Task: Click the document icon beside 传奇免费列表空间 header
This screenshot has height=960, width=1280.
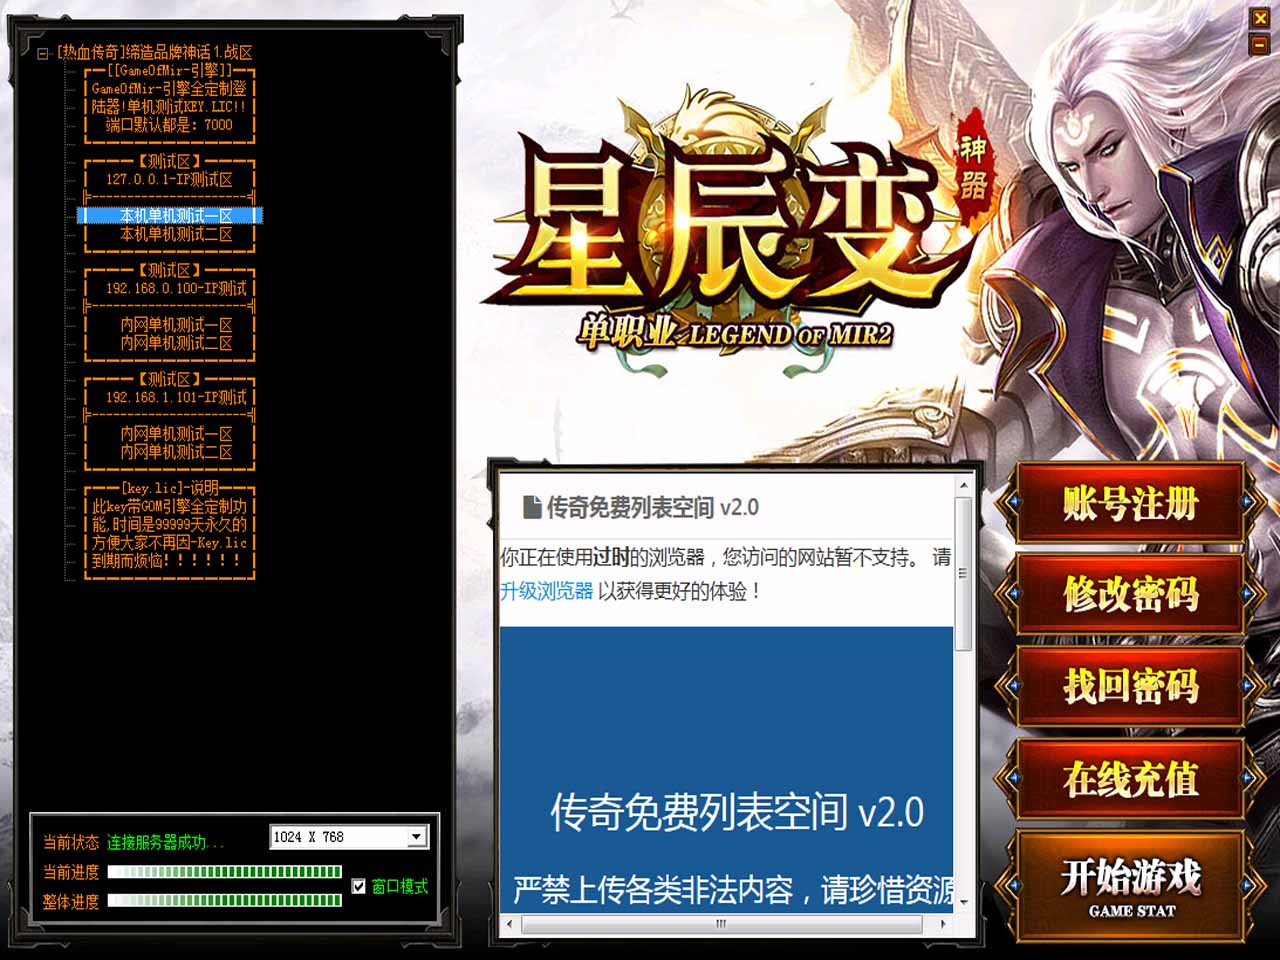Action: click(x=532, y=507)
